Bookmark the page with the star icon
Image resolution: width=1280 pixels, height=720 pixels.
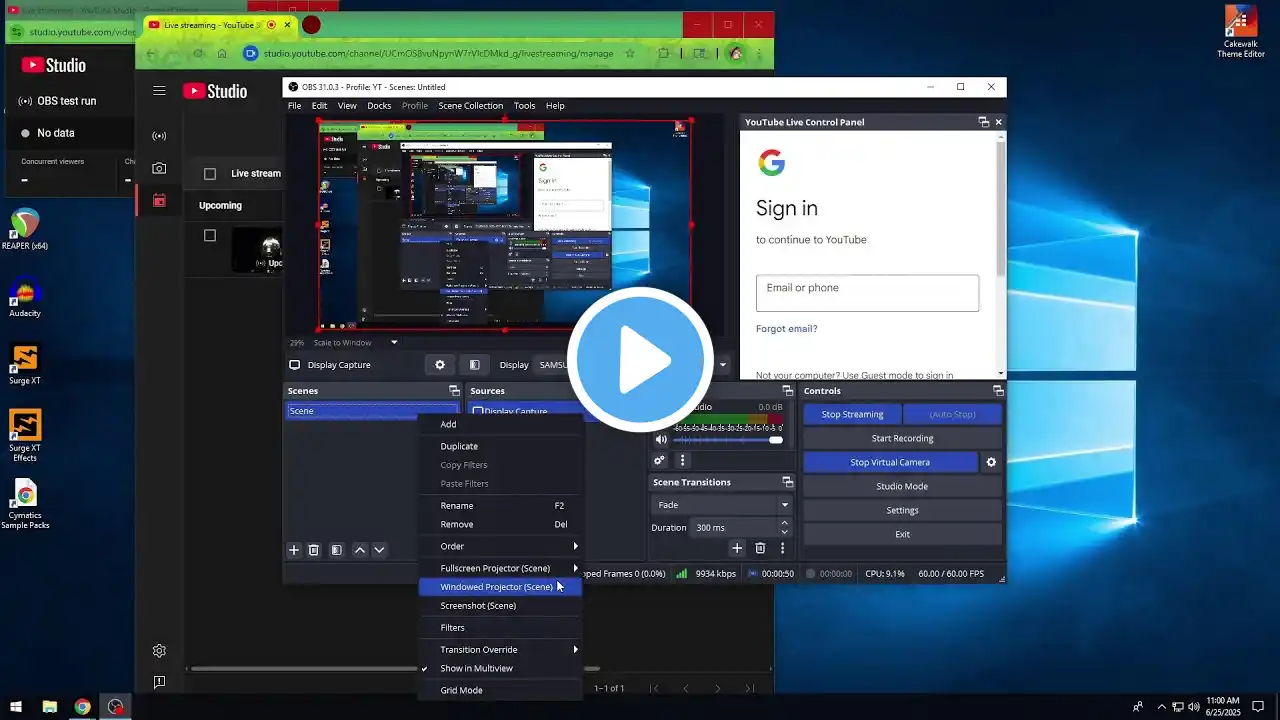(x=630, y=53)
